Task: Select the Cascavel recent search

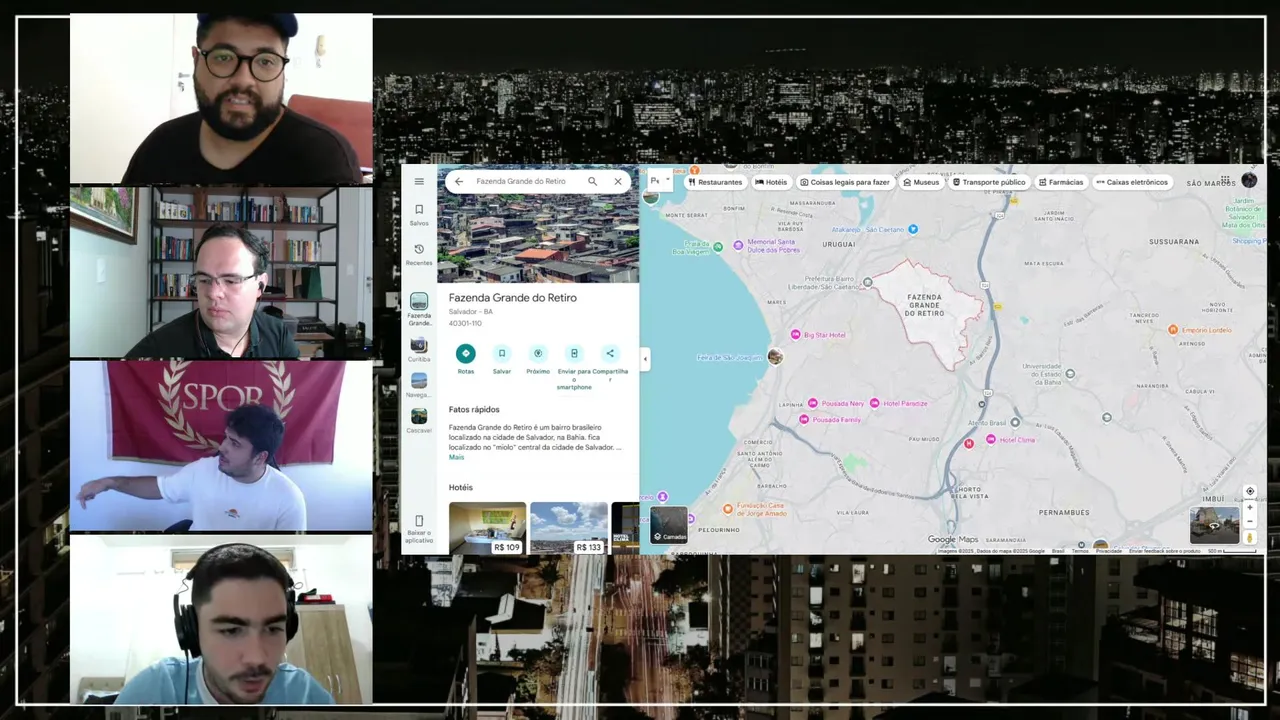Action: (419, 420)
